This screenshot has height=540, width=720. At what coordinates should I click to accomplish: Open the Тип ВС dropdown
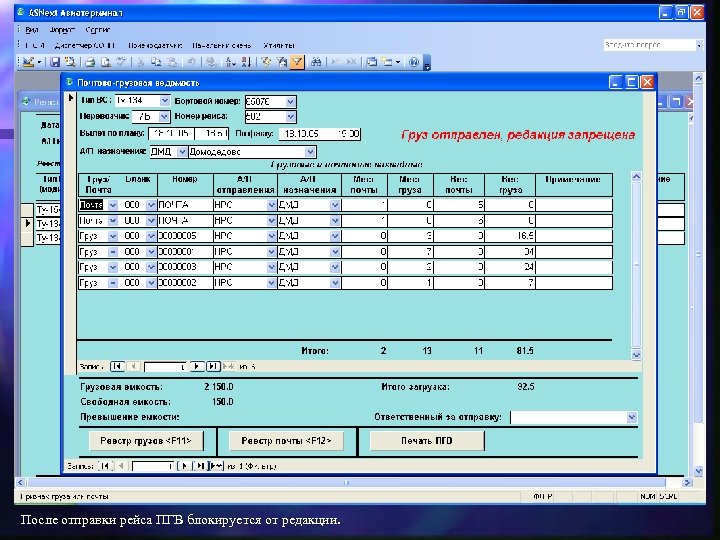164,101
